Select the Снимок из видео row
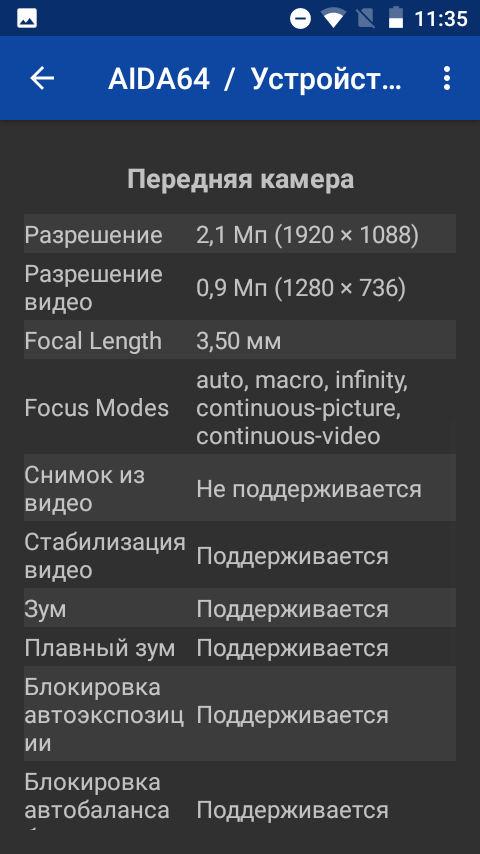 click(240, 487)
